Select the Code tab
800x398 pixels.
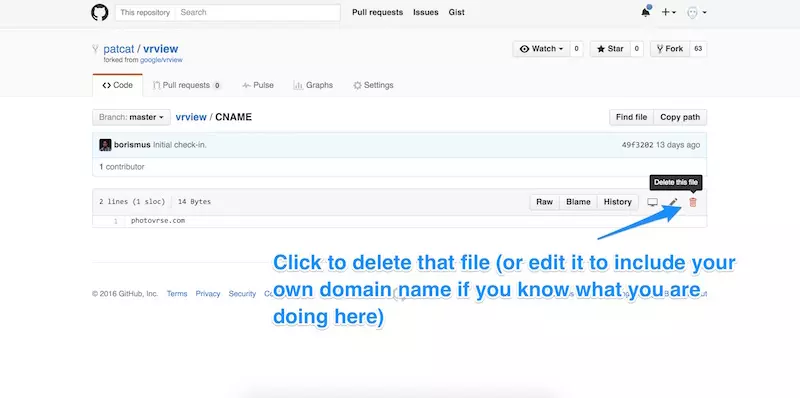click(x=117, y=85)
